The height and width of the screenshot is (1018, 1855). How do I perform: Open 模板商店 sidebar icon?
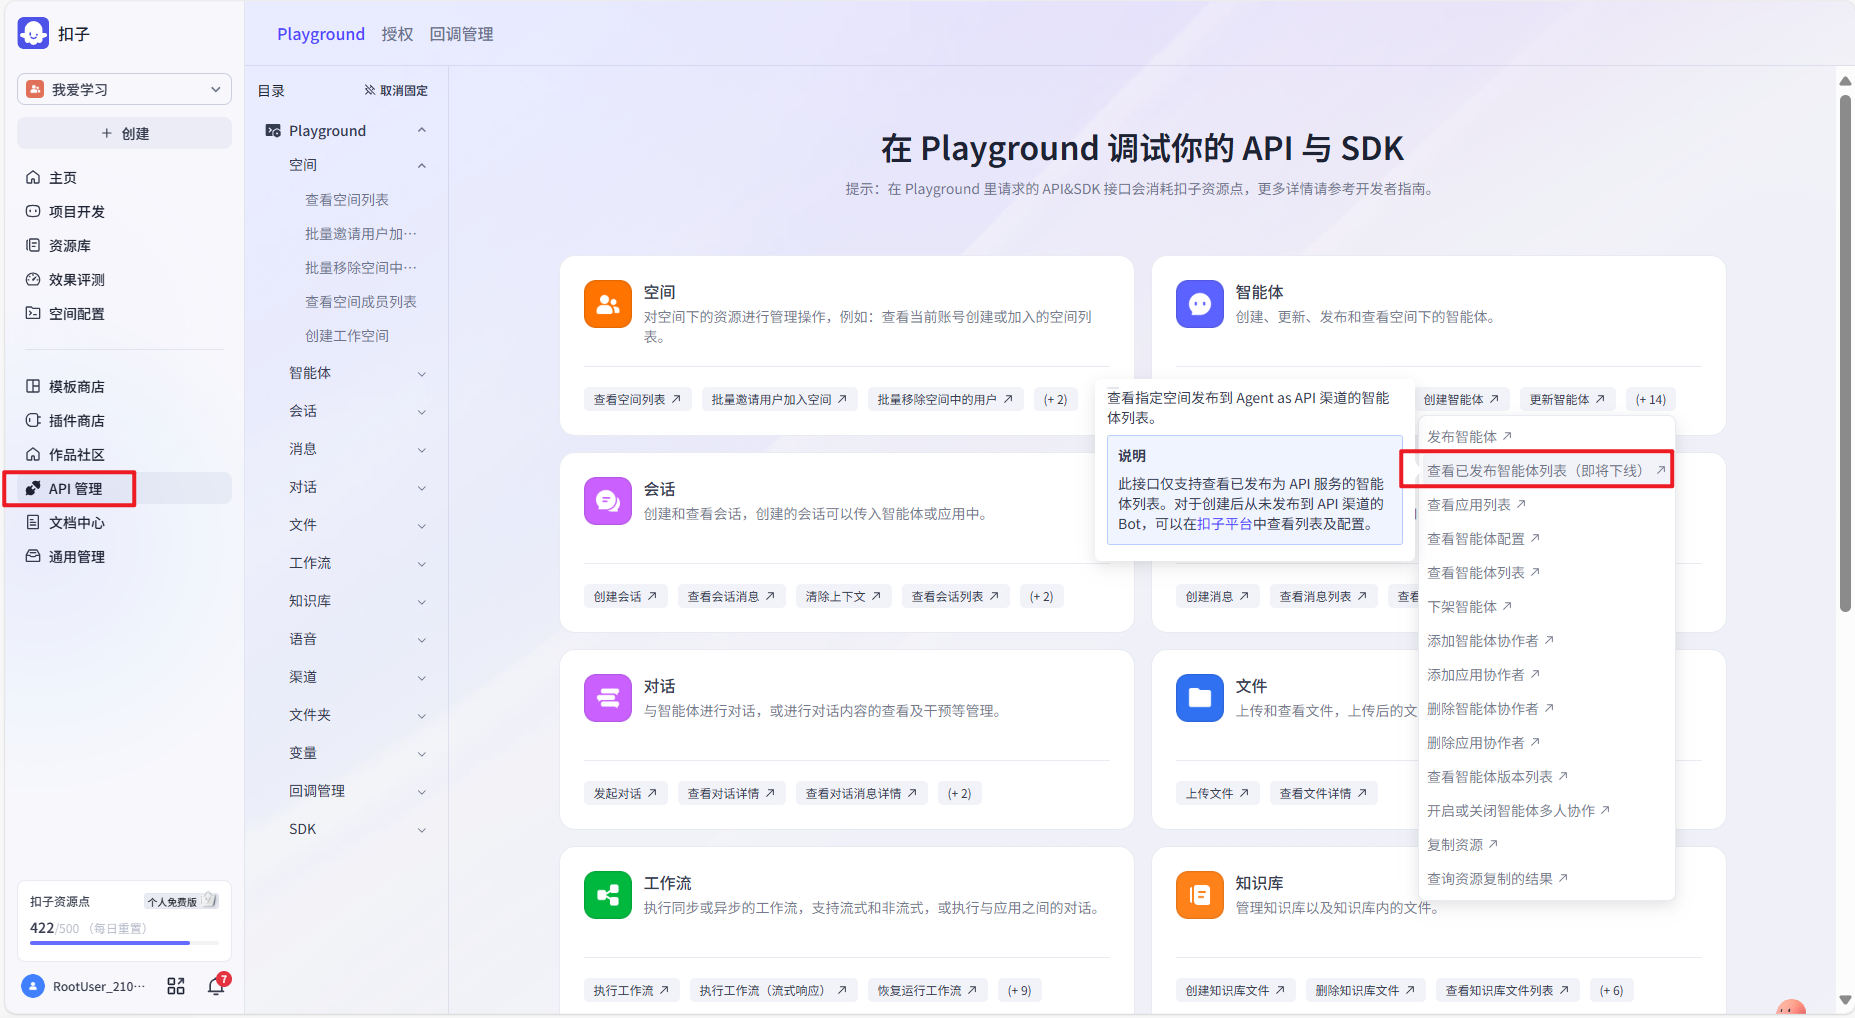33,386
